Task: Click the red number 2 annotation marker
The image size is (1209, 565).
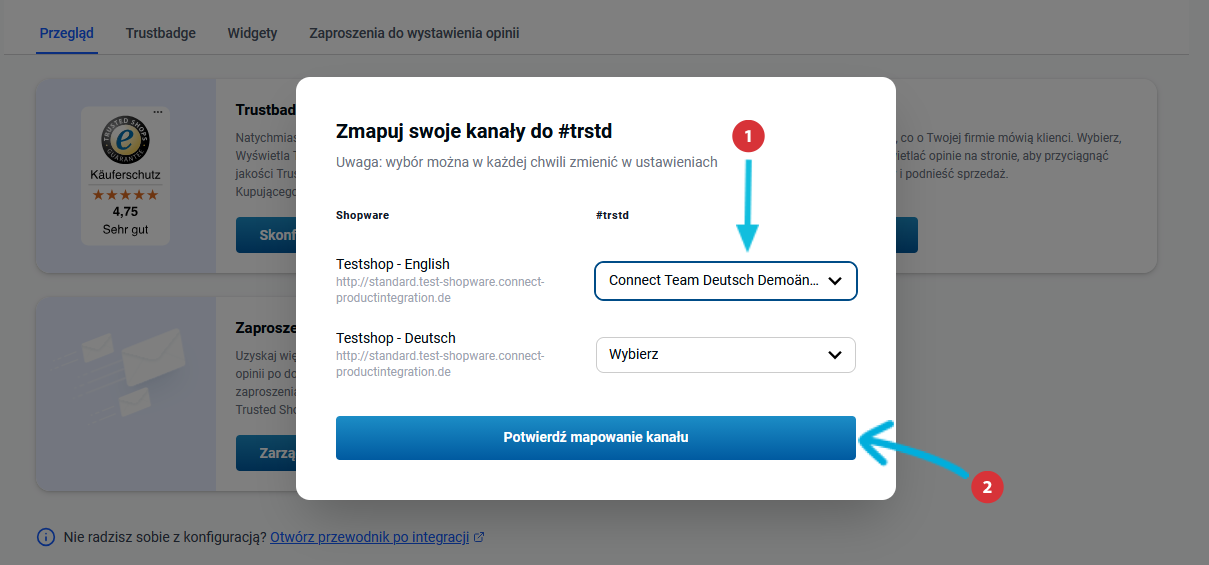Action: pos(987,487)
